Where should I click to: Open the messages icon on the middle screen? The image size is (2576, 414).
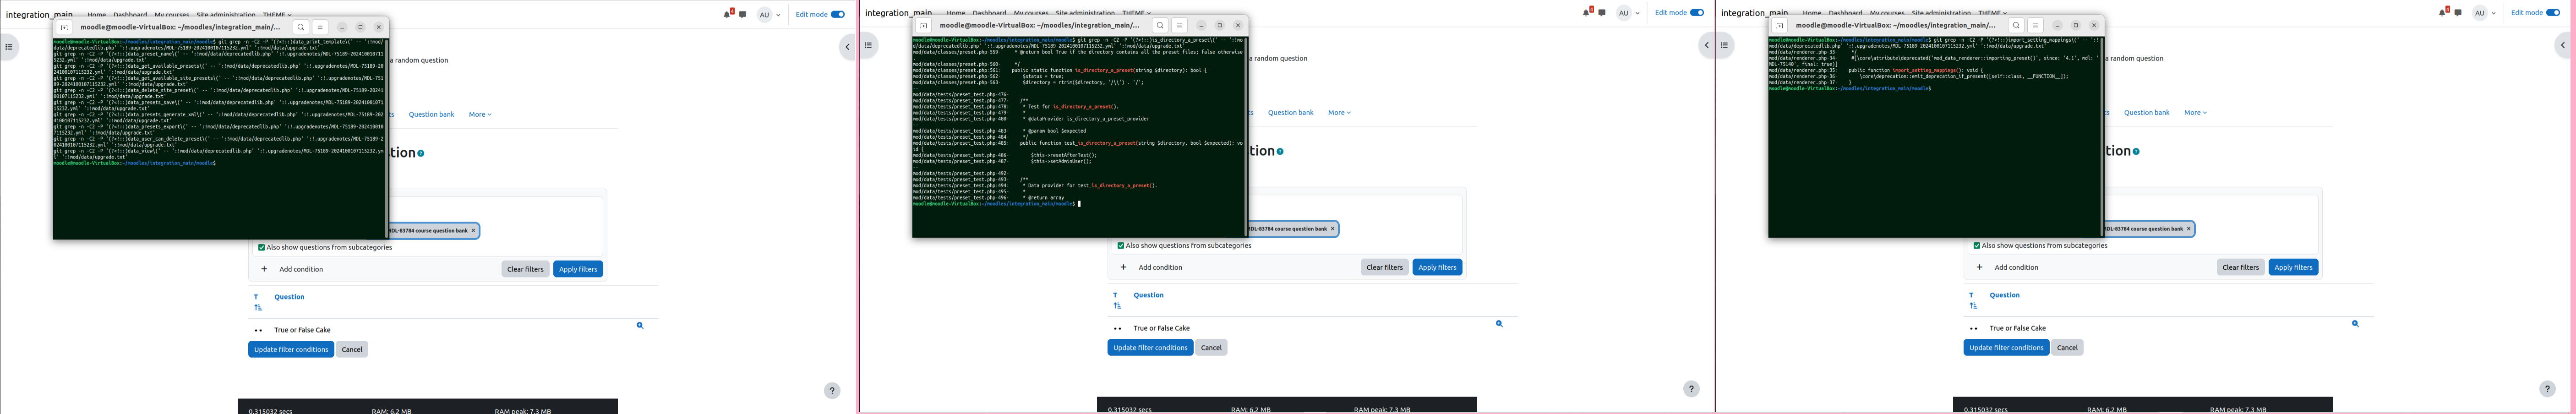[x=1602, y=12]
